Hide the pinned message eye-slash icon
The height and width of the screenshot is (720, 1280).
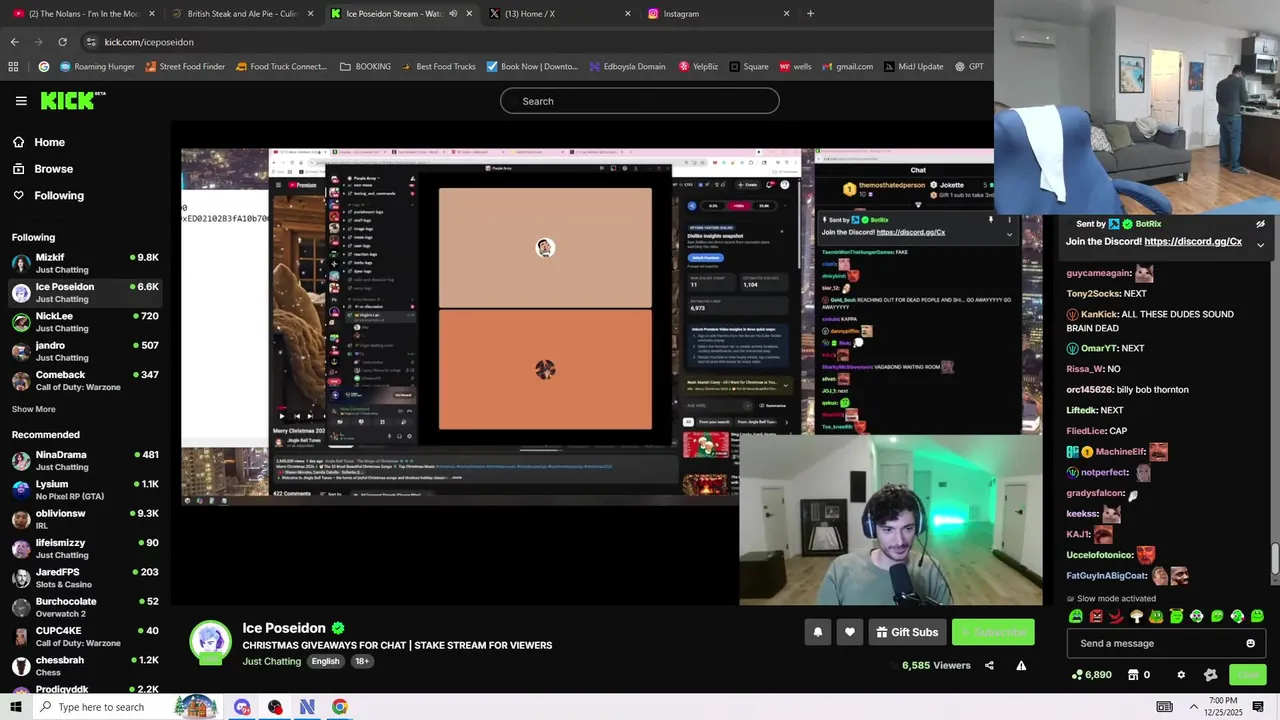point(1260,224)
